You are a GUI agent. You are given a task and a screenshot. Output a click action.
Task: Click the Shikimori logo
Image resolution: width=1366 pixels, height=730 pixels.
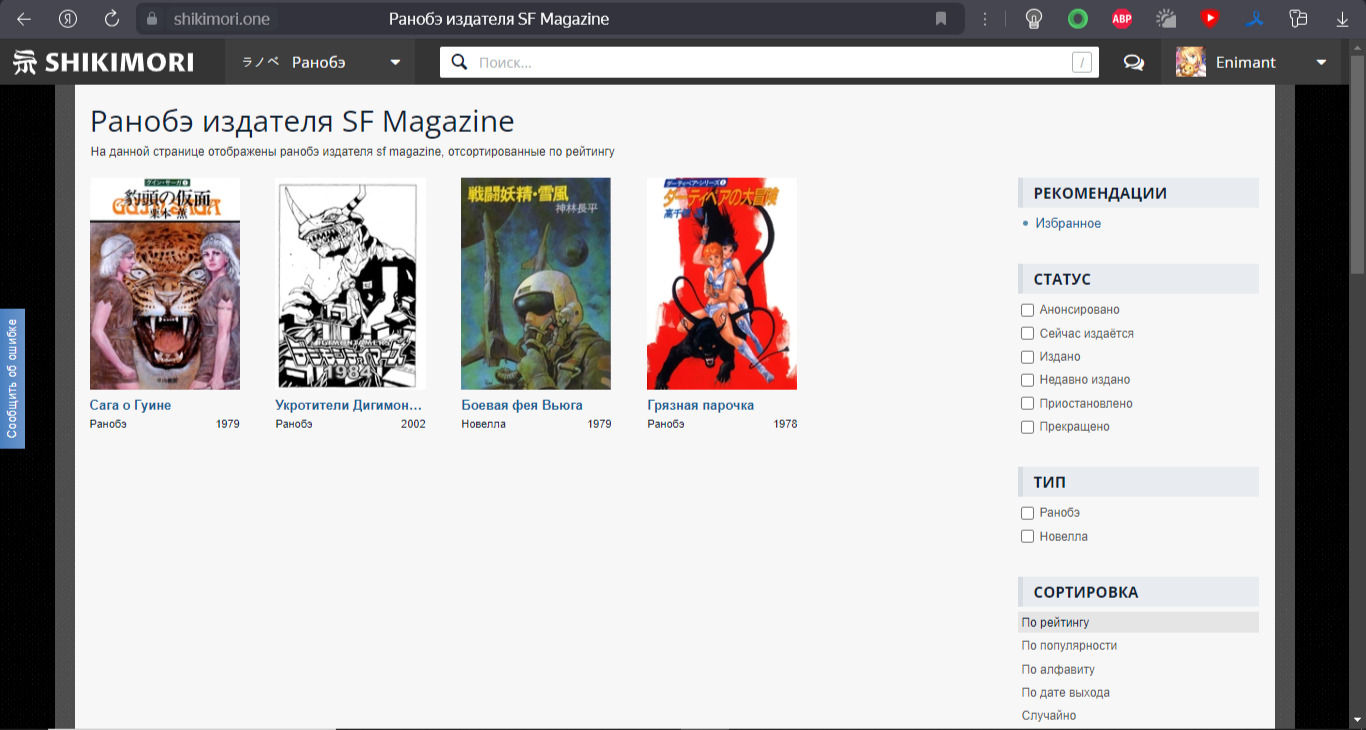pos(104,62)
